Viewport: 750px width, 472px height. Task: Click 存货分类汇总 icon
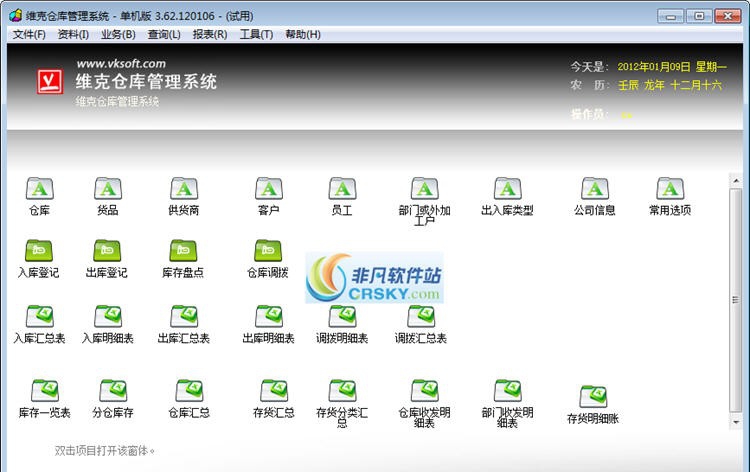point(342,391)
